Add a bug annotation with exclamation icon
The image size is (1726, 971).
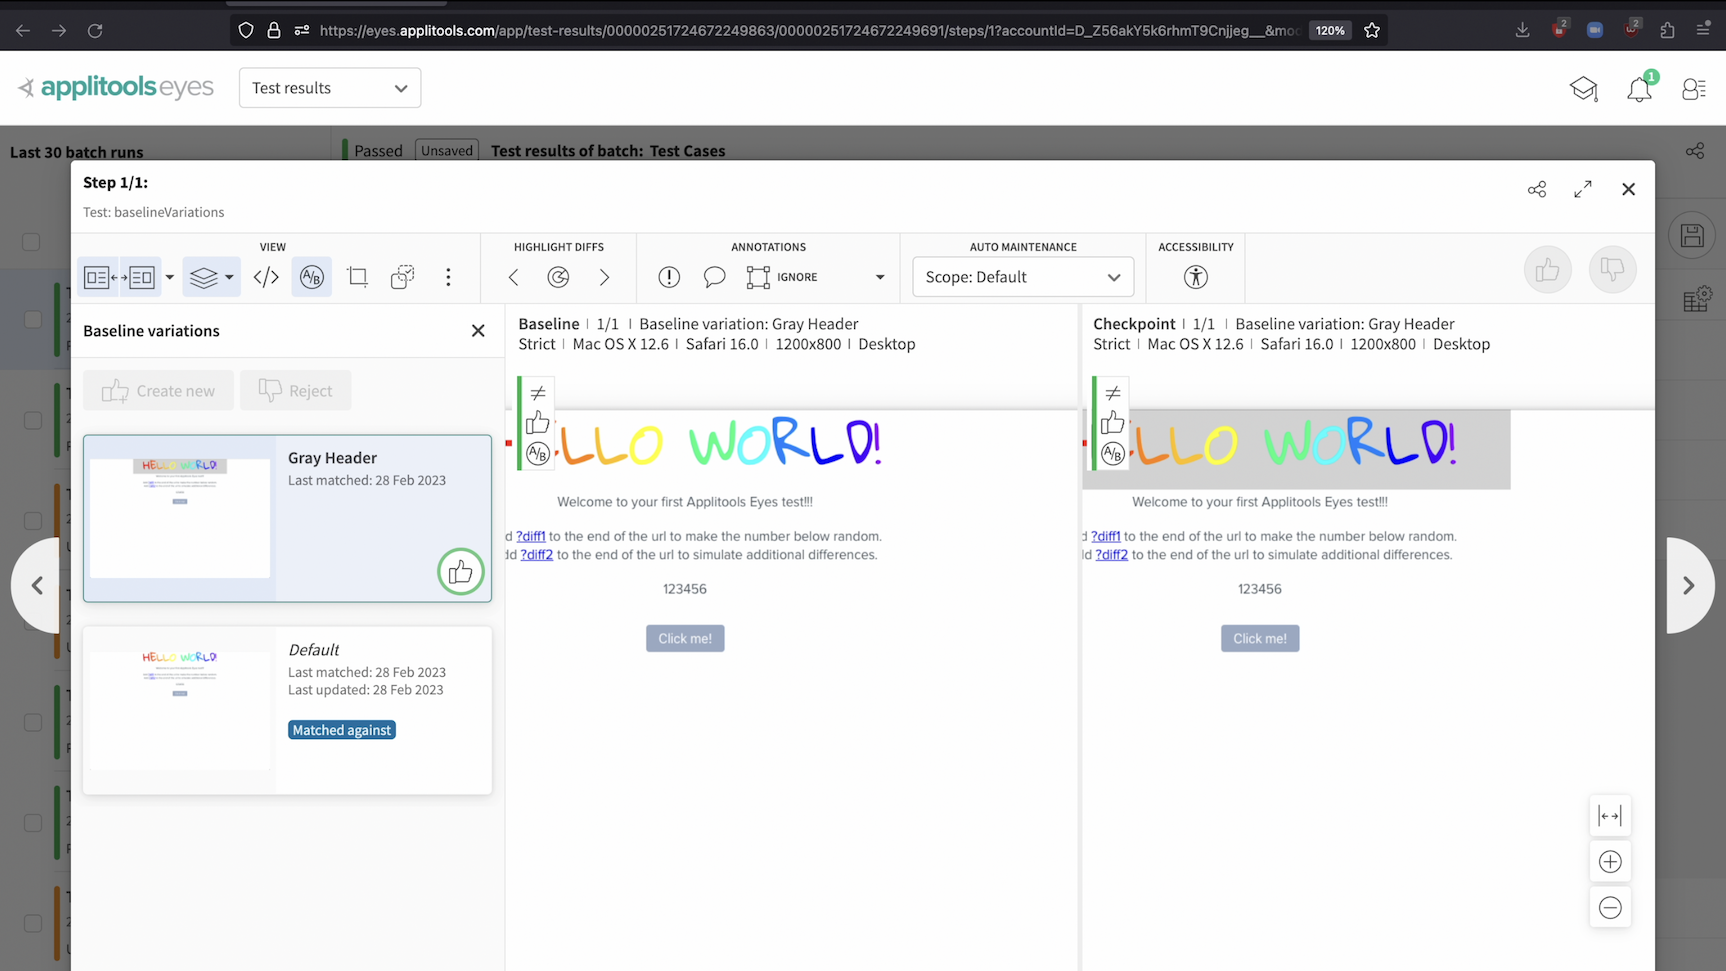669,277
